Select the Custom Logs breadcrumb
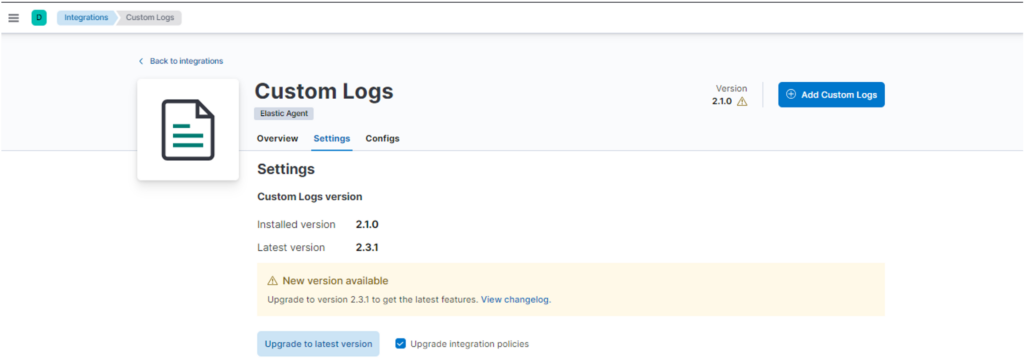The width and height of the screenshot is (1024, 361). [150, 18]
